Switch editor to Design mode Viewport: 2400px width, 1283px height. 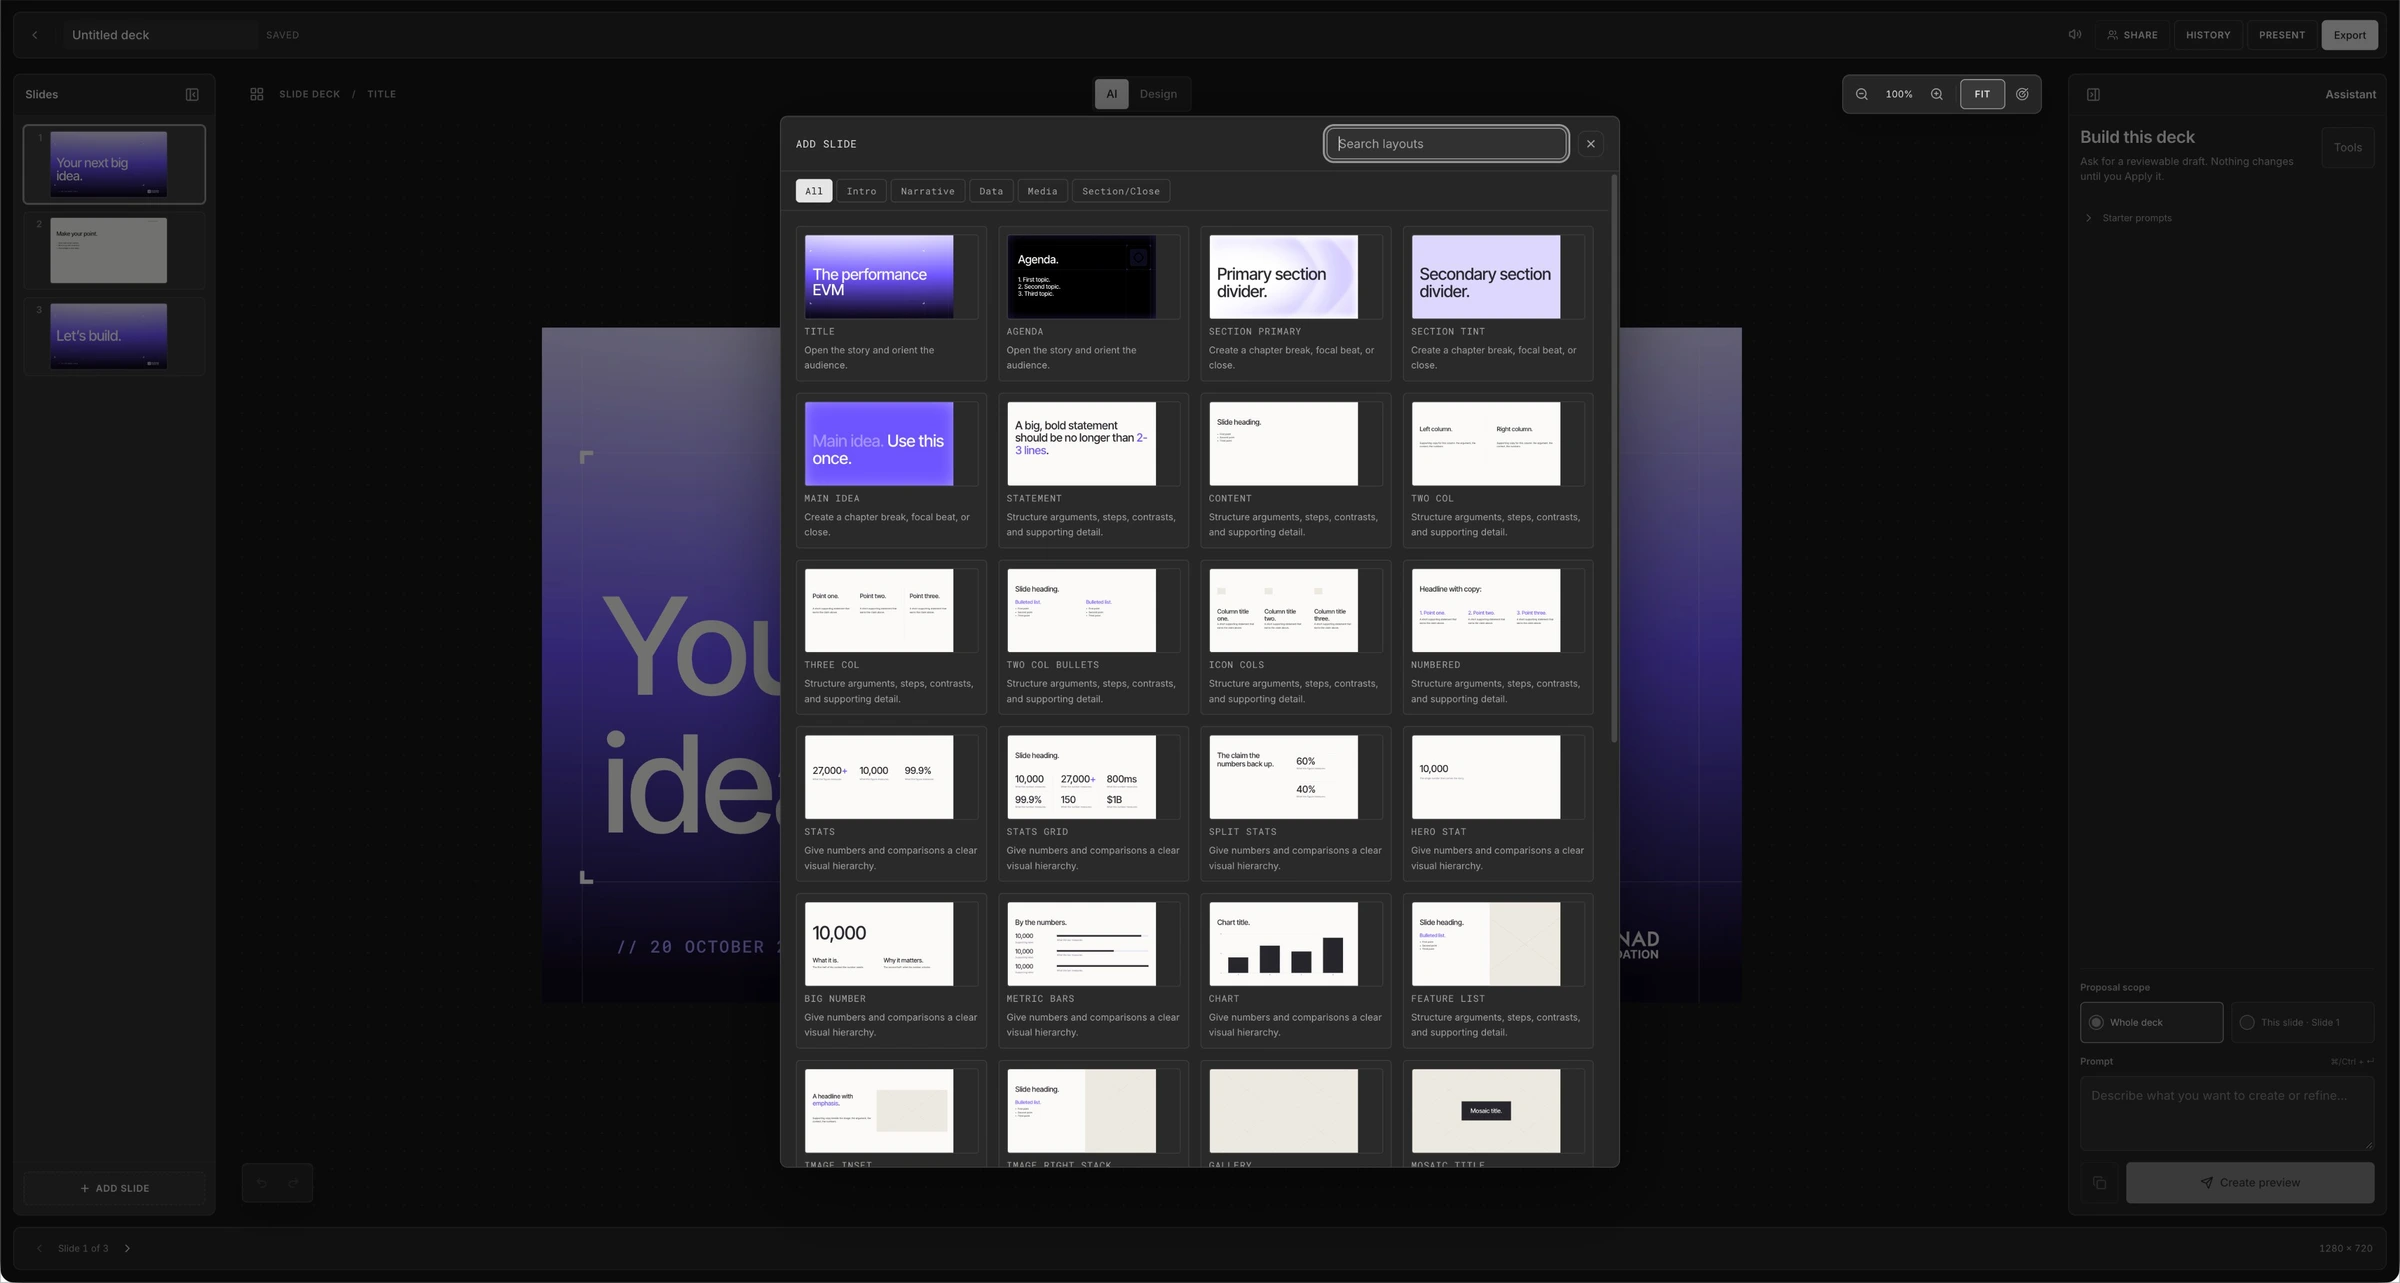click(1158, 94)
